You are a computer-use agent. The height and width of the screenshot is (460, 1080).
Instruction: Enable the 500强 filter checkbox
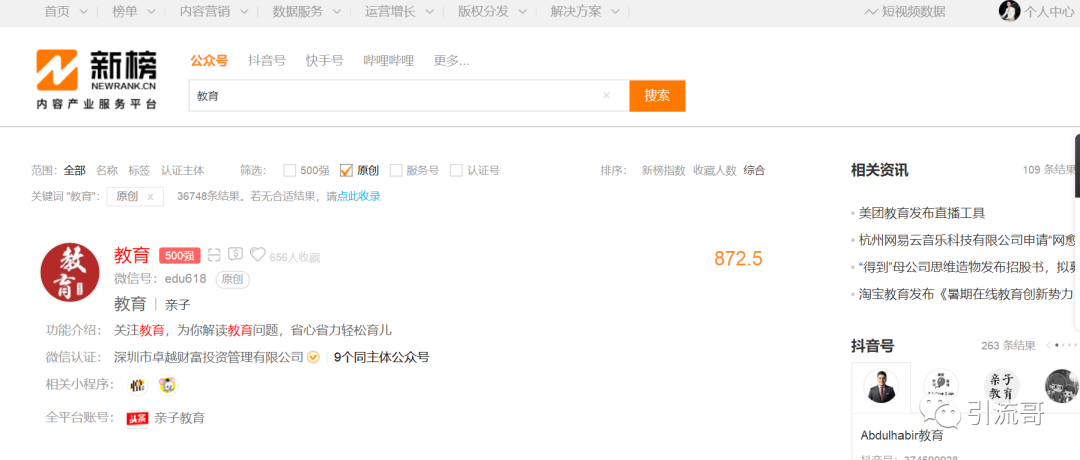290,170
